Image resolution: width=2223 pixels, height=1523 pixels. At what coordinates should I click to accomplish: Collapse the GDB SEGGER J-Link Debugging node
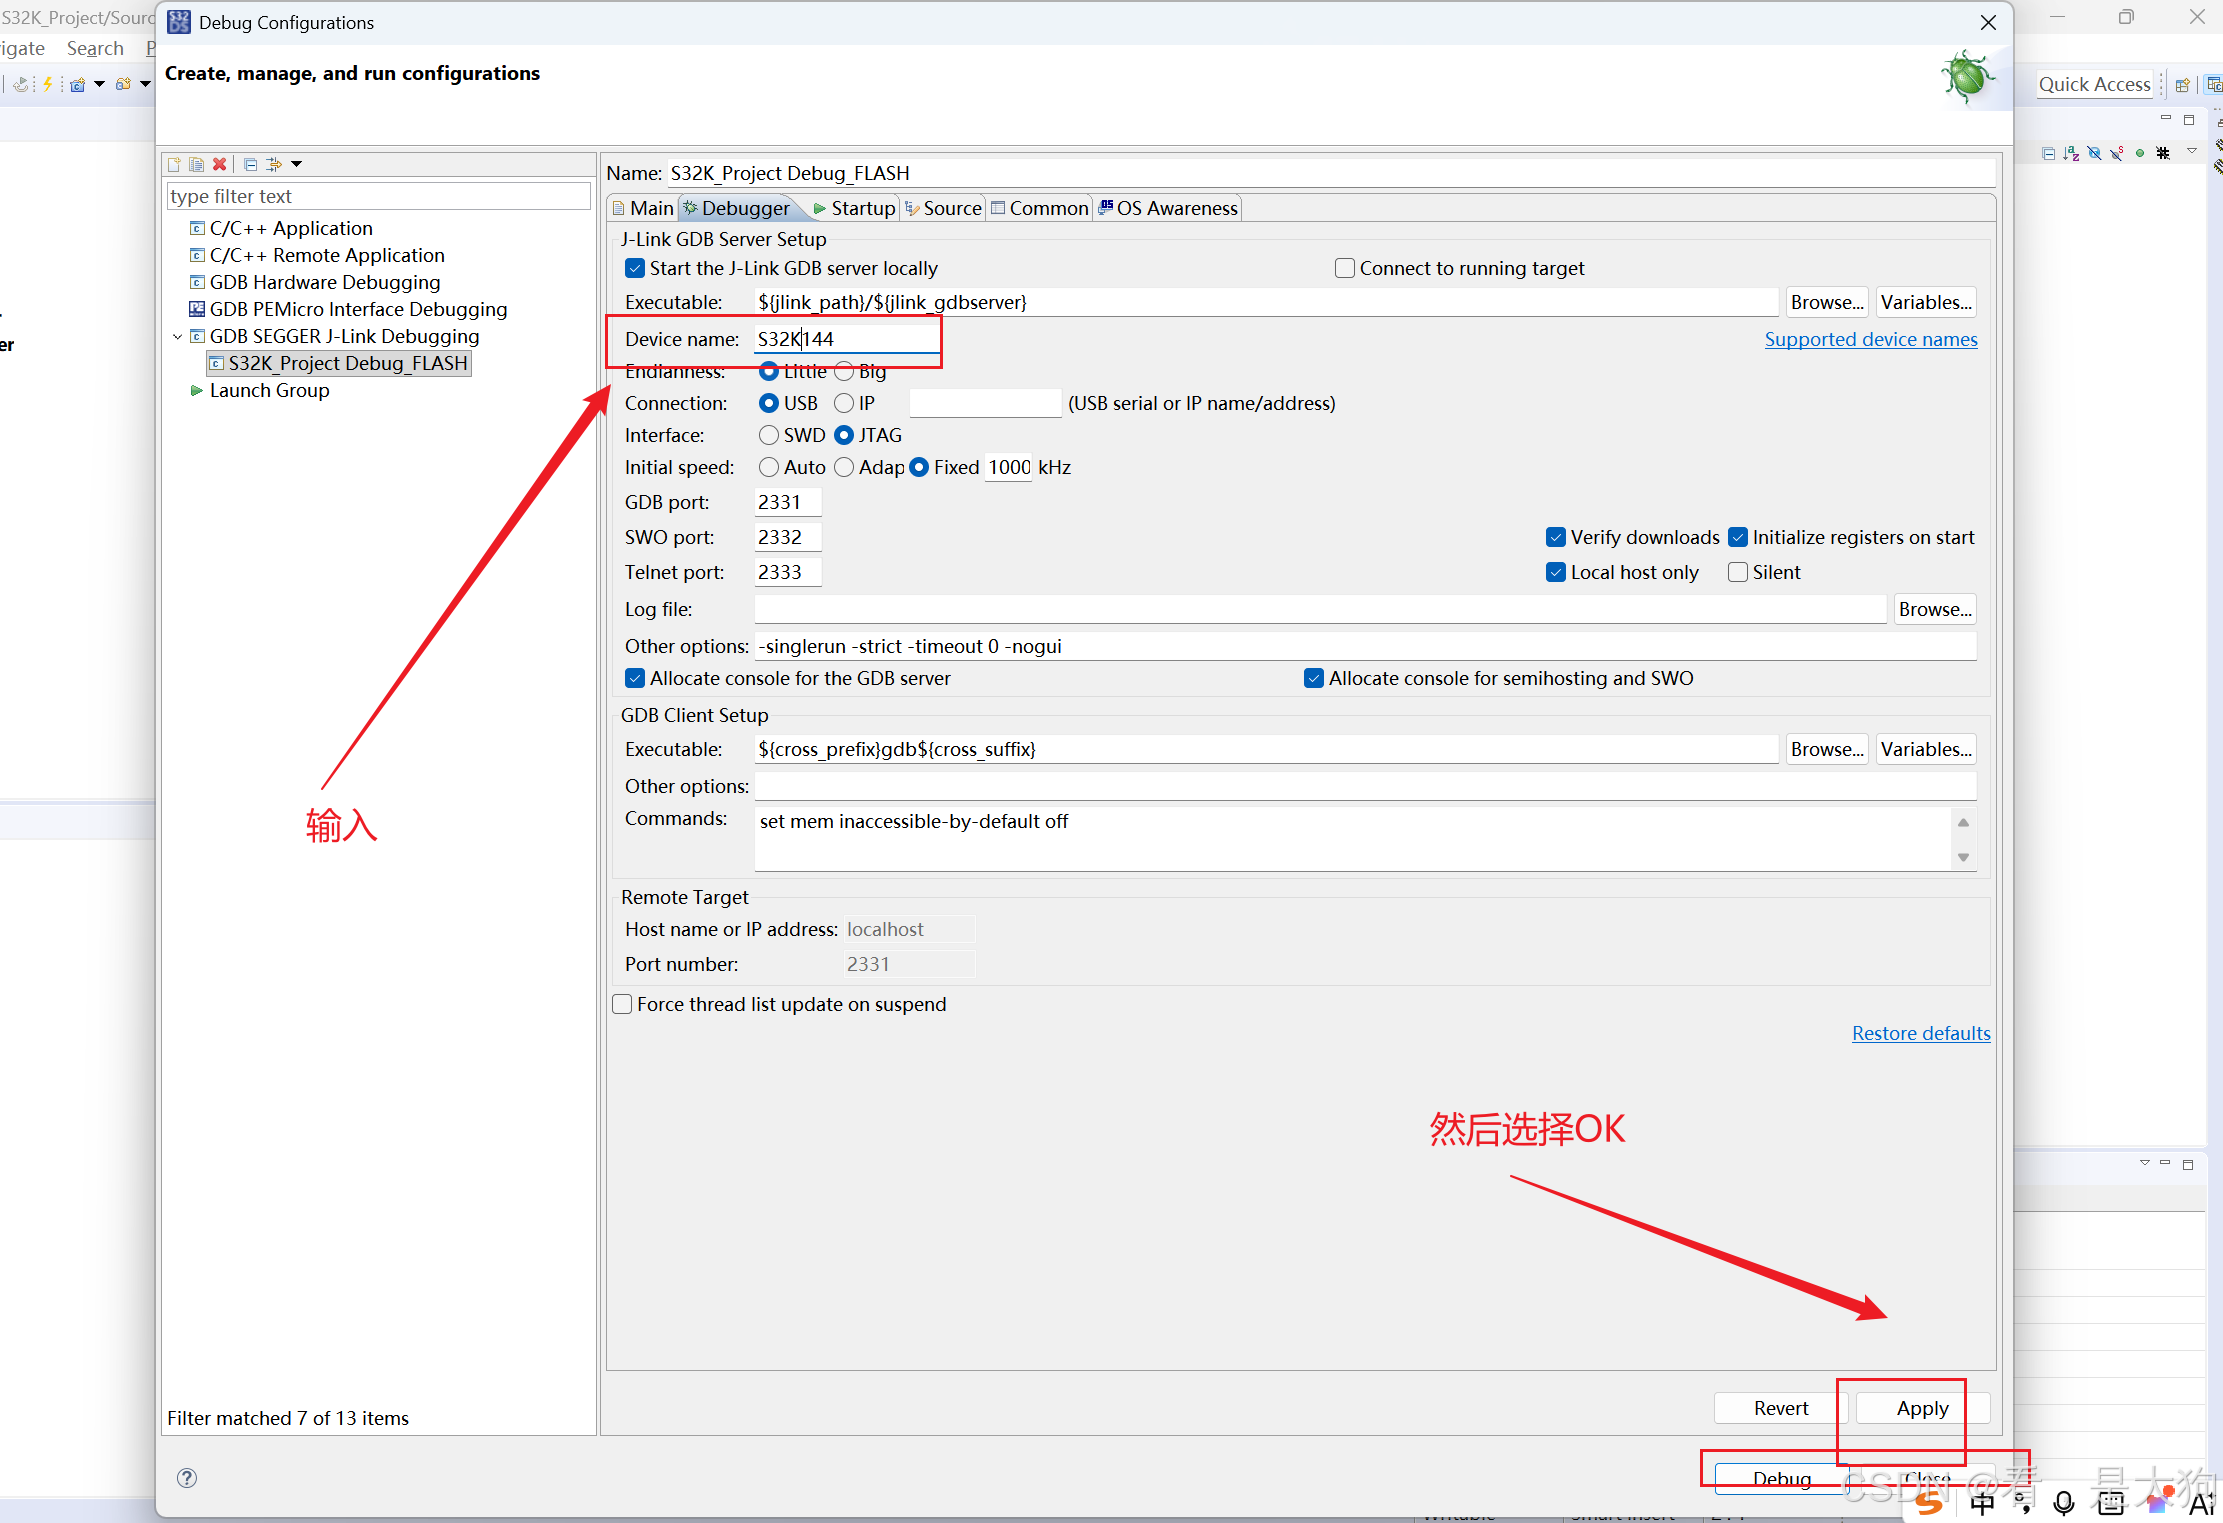point(178,337)
